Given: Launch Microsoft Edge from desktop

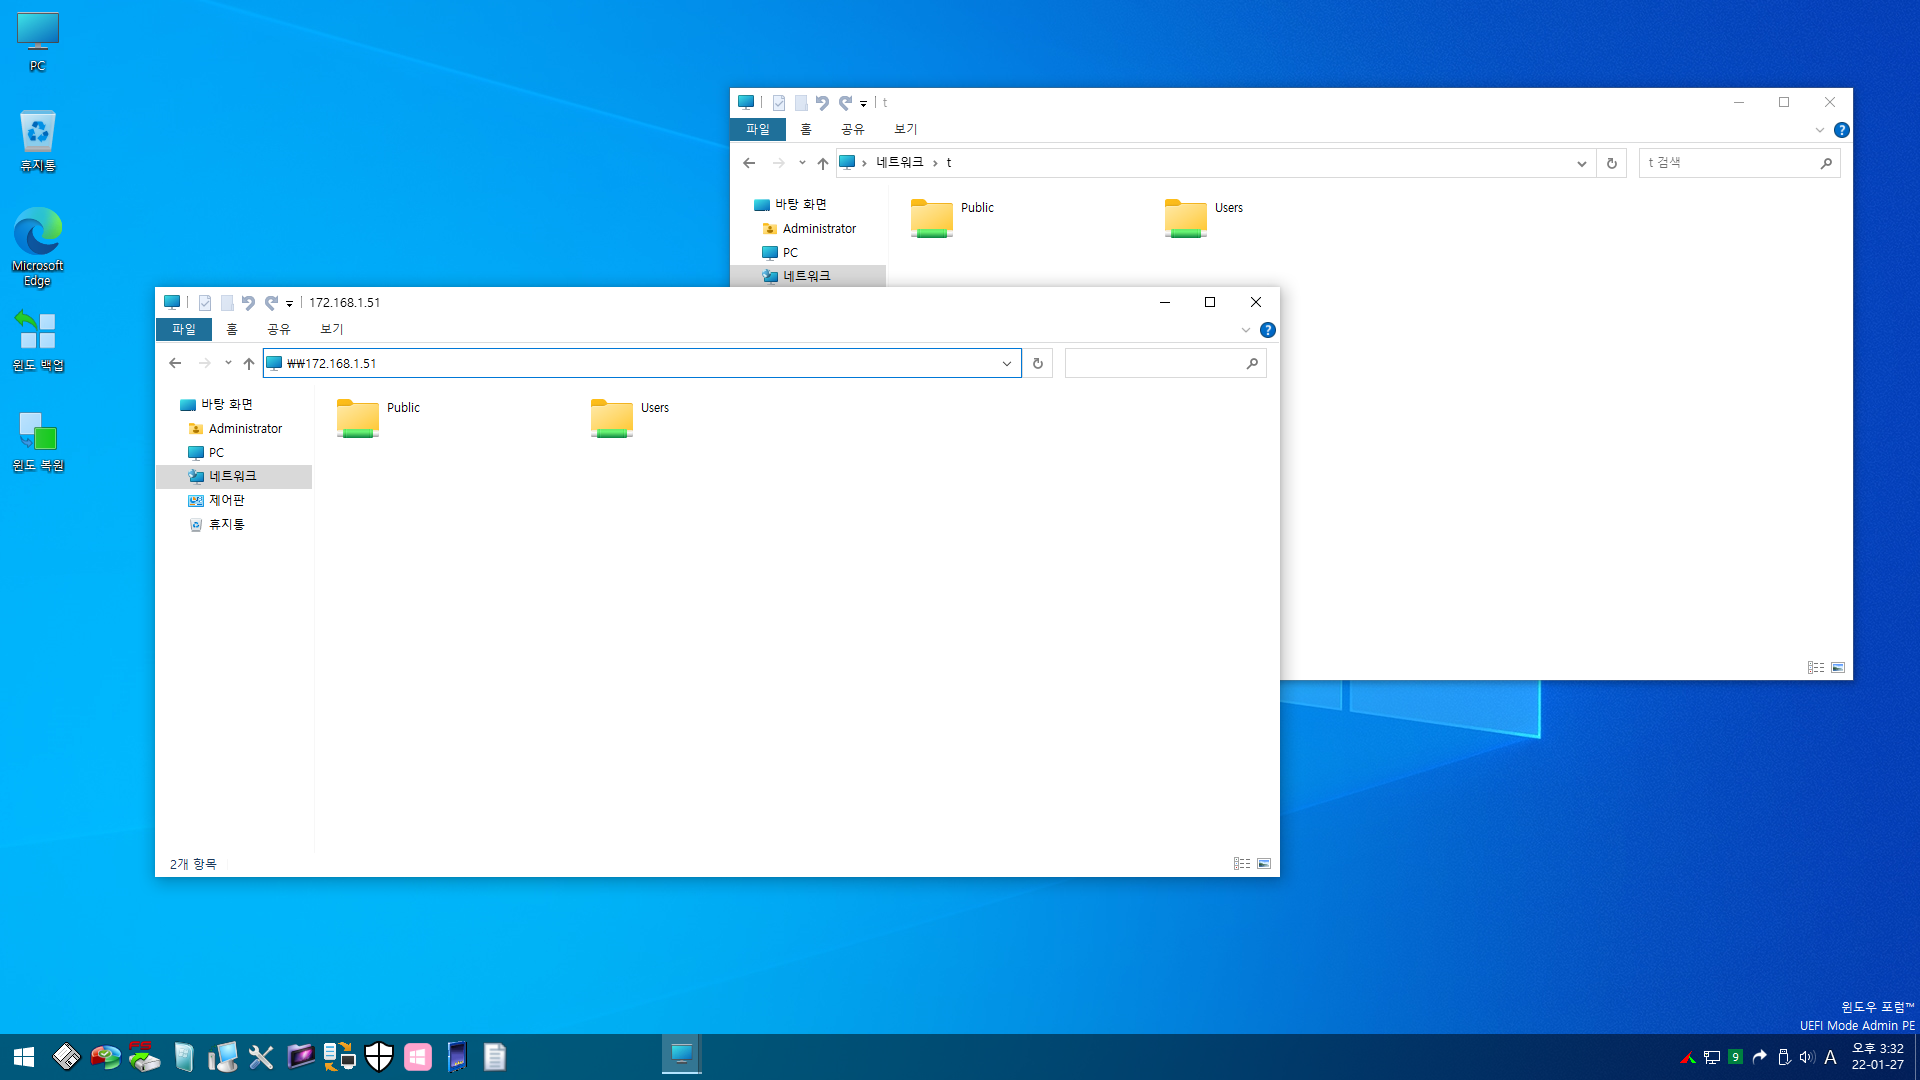Looking at the screenshot, I should click(38, 247).
